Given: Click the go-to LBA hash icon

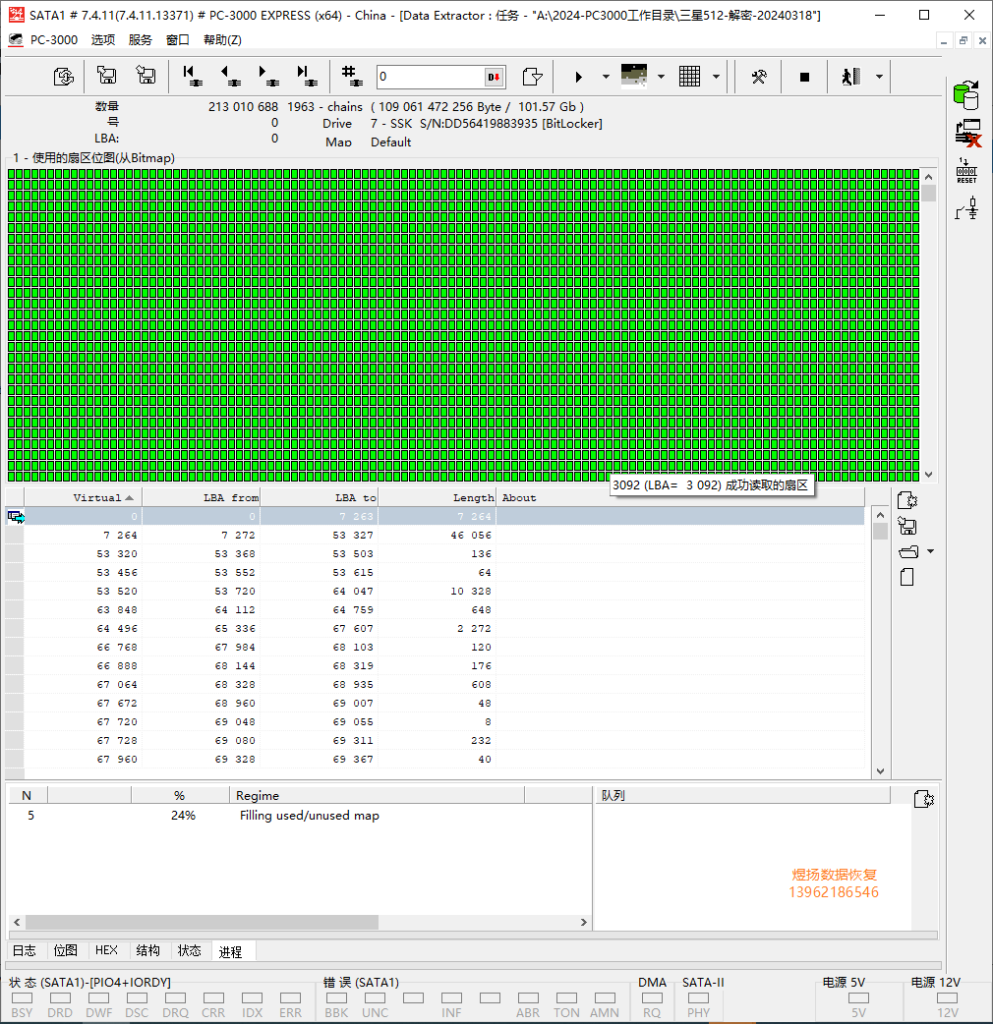Looking at the screenshot, I should point(350,76).
